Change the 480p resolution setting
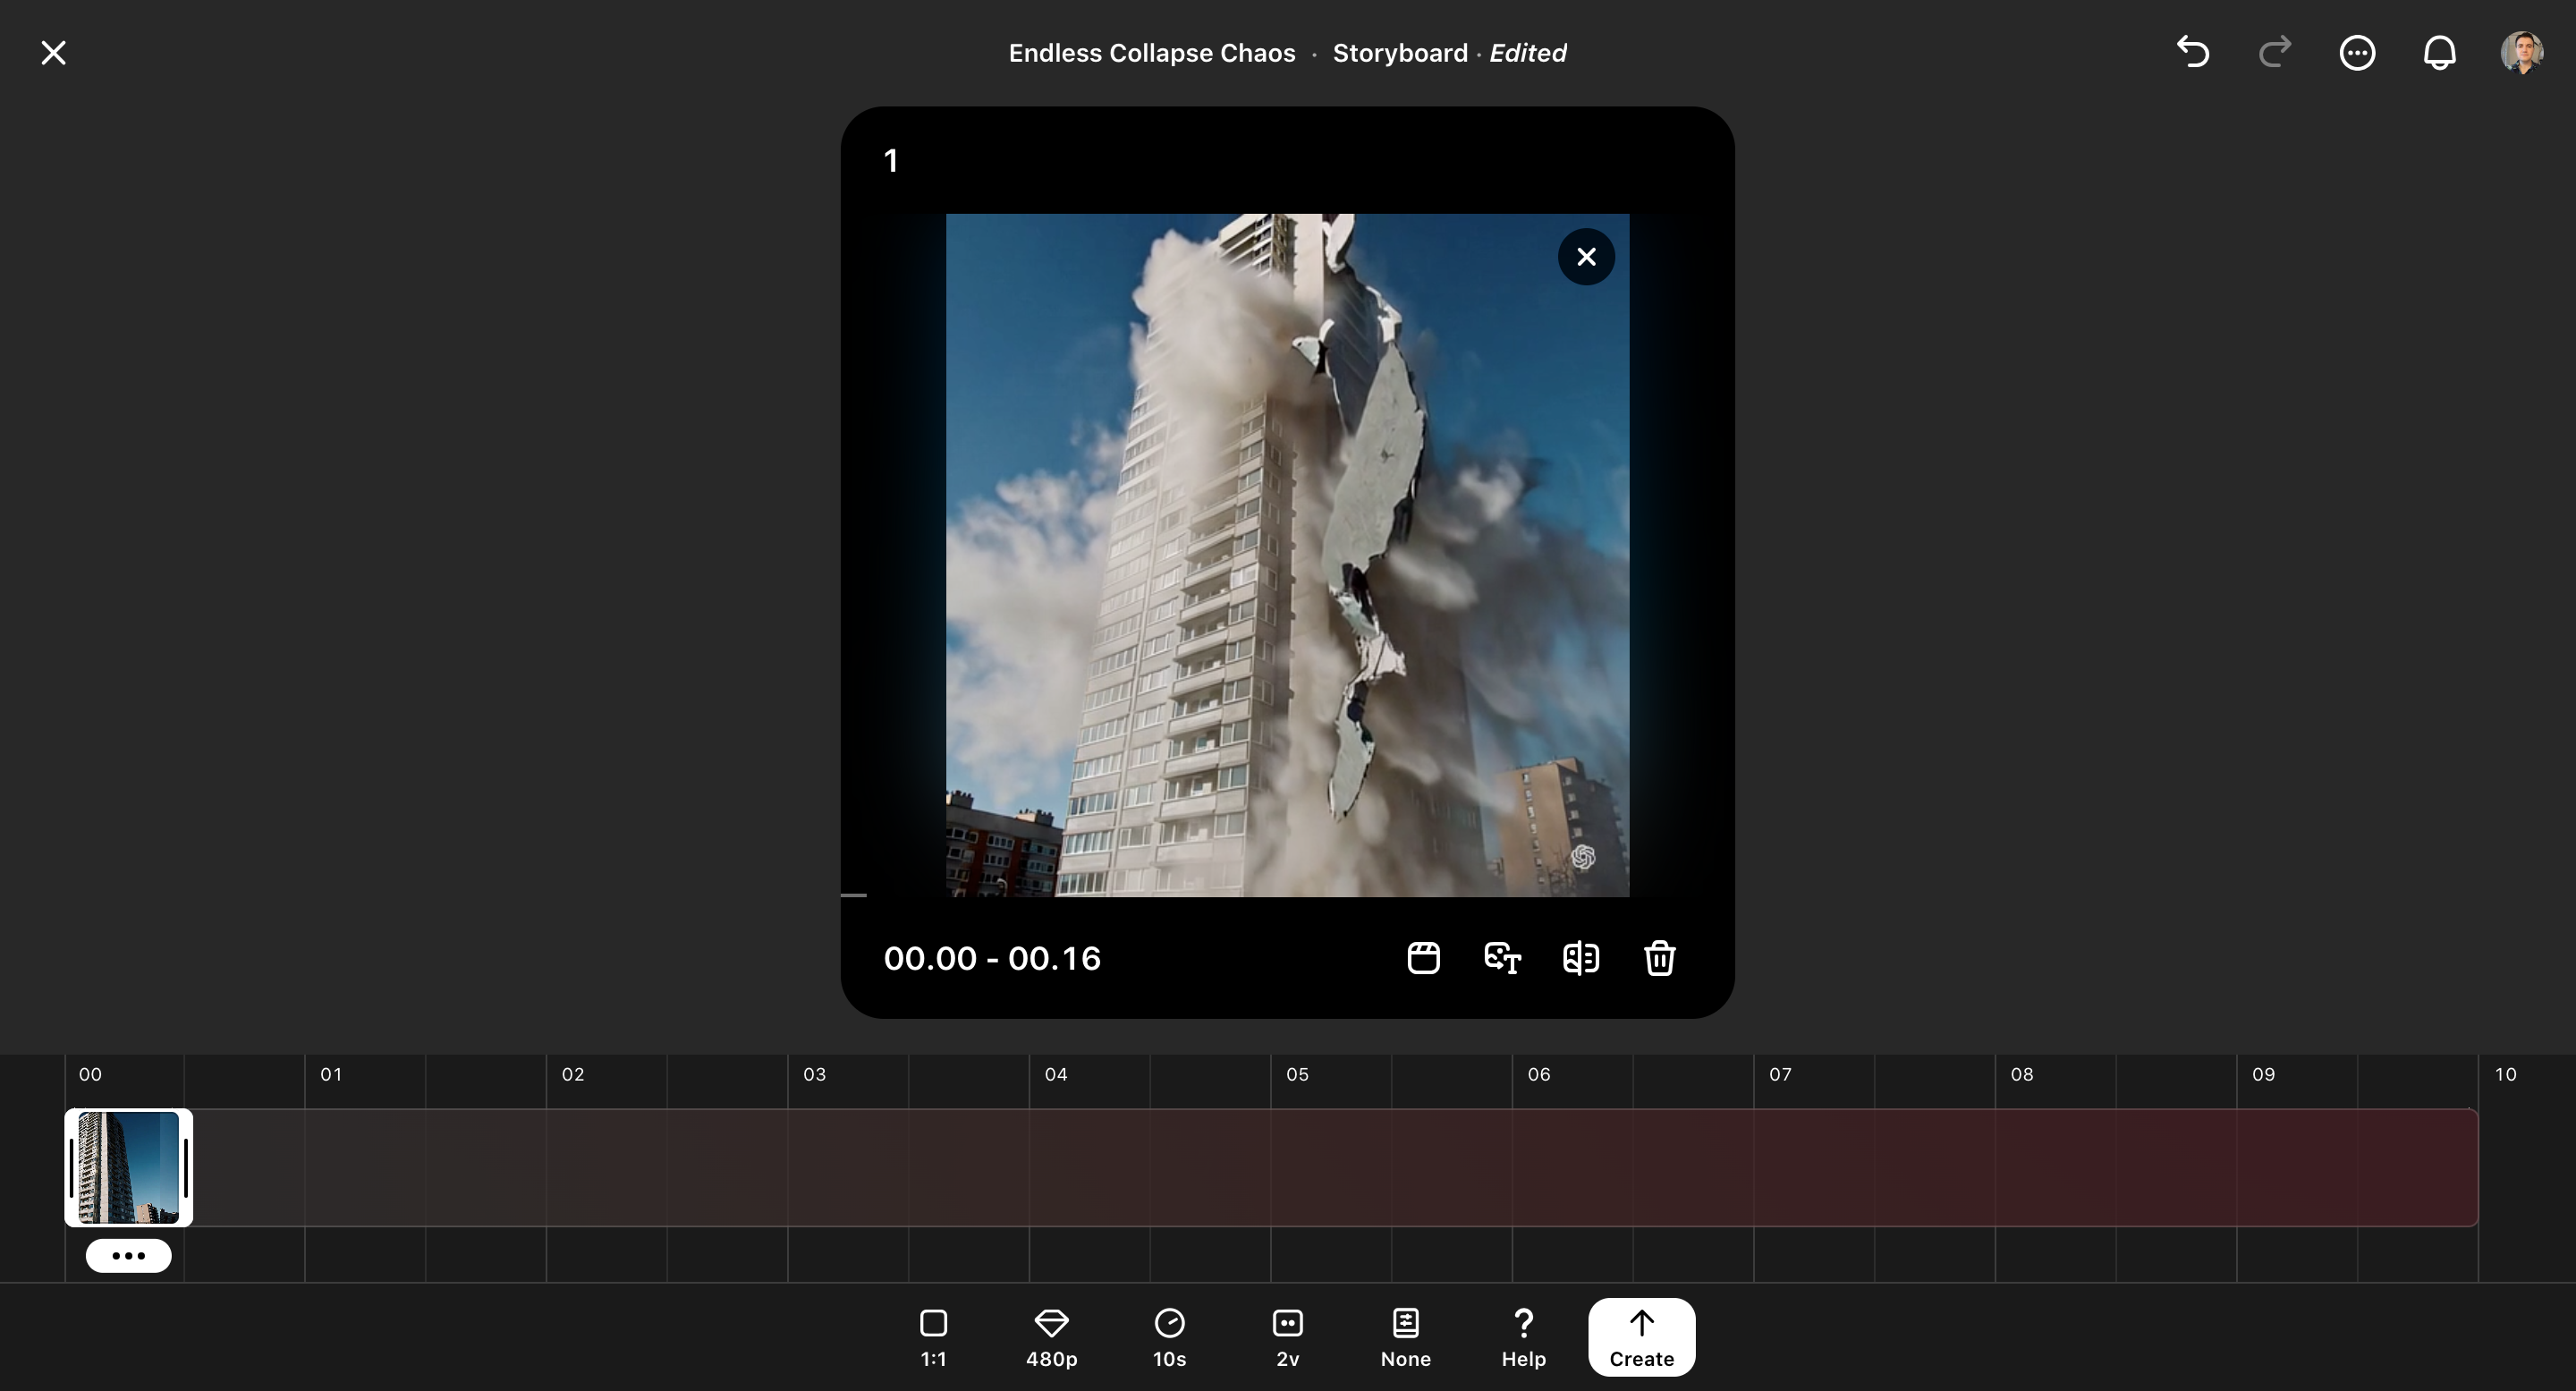This screenshot has width=2576, height=1391. (x=1051, y=1338)
